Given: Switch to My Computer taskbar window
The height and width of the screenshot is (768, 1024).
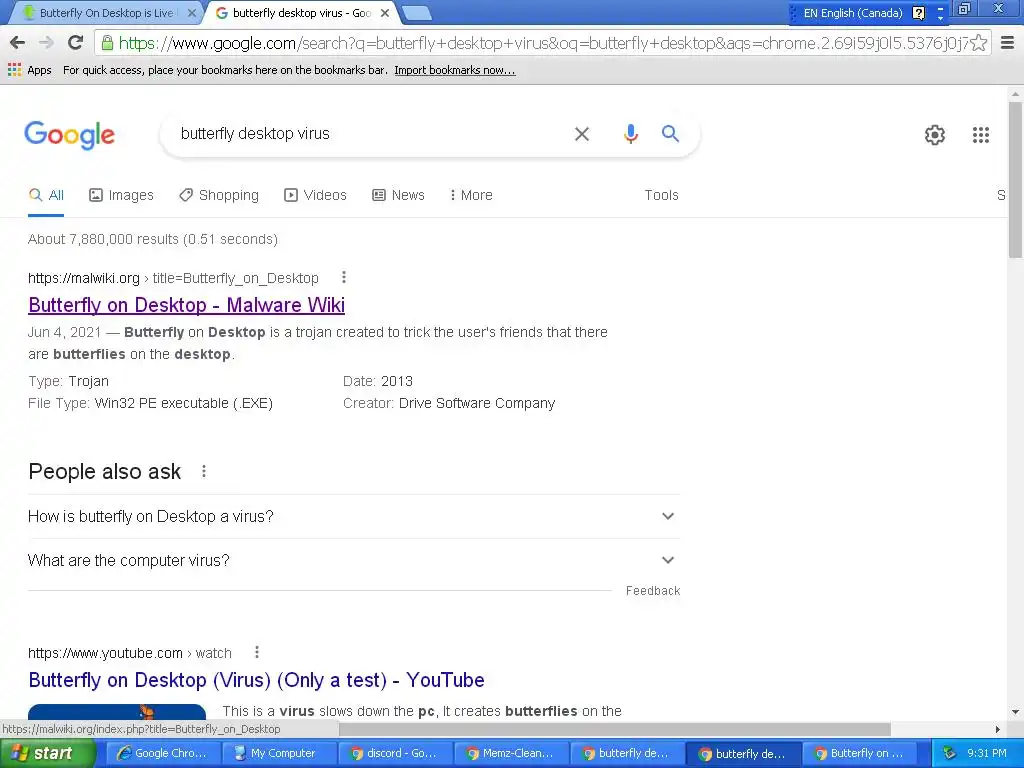Looking at the screenshot, I should pos(279,753).
